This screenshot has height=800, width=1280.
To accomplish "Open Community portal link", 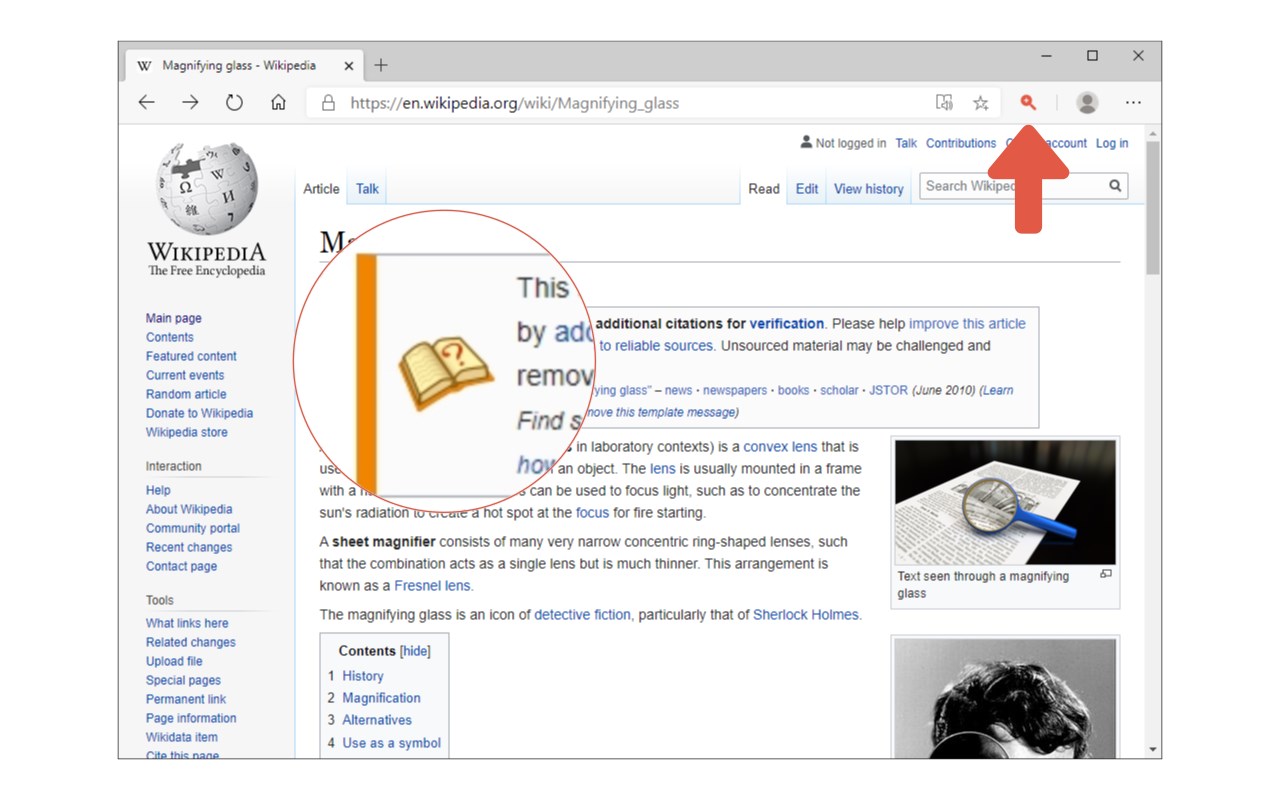I will tap(193, 528).
